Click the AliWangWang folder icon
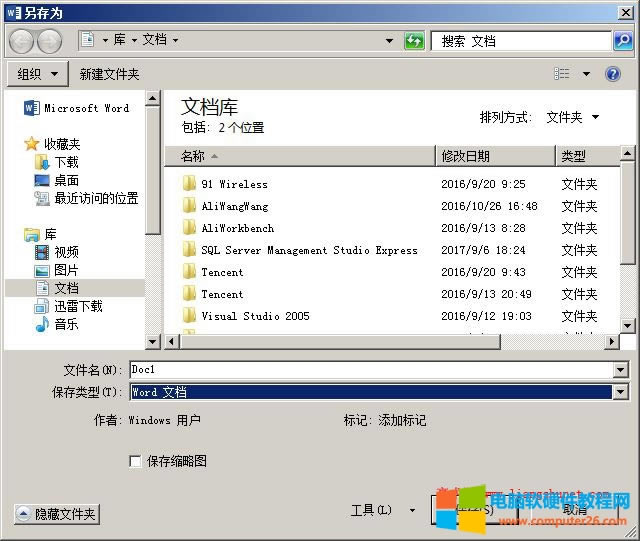Viewport: 640px width, 541px height. pyautogui.click(x=189, y=206)
